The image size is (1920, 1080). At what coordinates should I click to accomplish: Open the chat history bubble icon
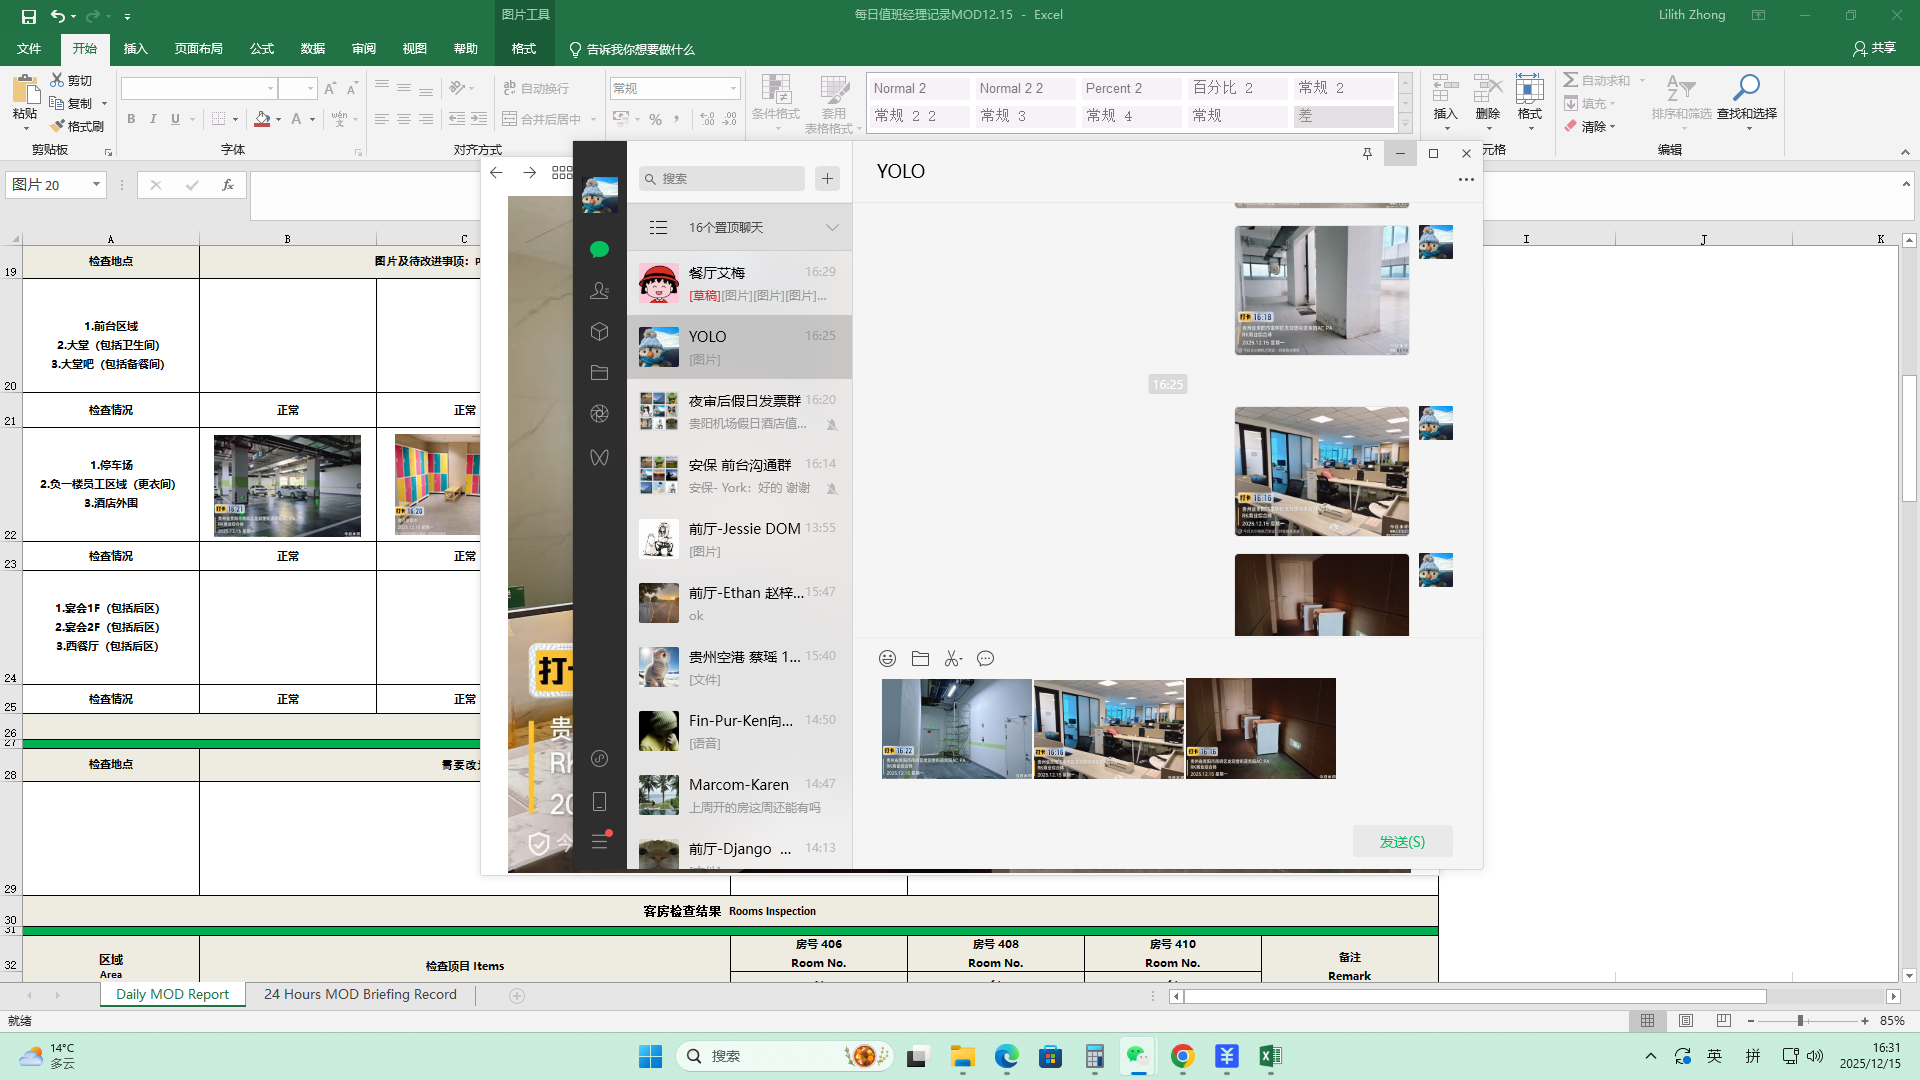985,658
